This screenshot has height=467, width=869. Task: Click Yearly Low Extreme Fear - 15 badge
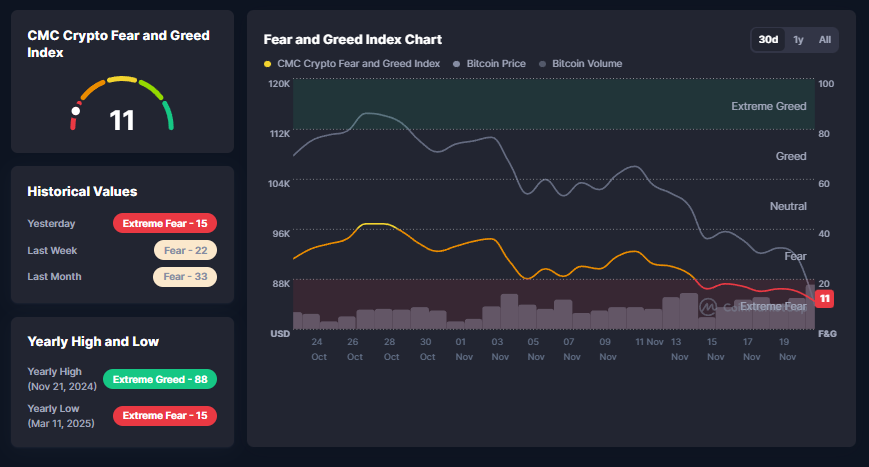(165, 415)
